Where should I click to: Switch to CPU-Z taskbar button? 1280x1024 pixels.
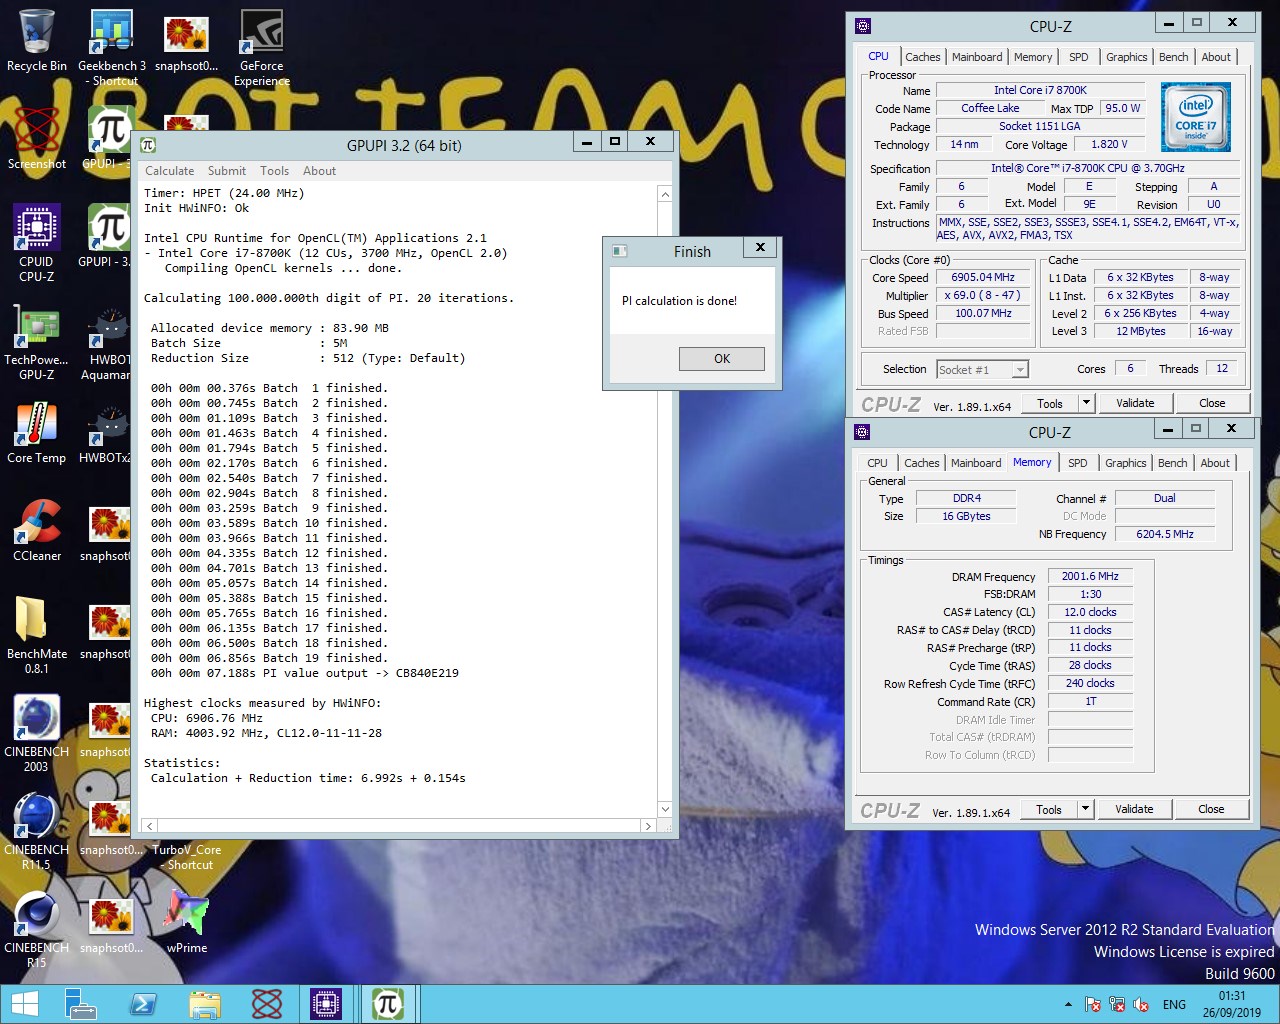[x=326, y=1004]
